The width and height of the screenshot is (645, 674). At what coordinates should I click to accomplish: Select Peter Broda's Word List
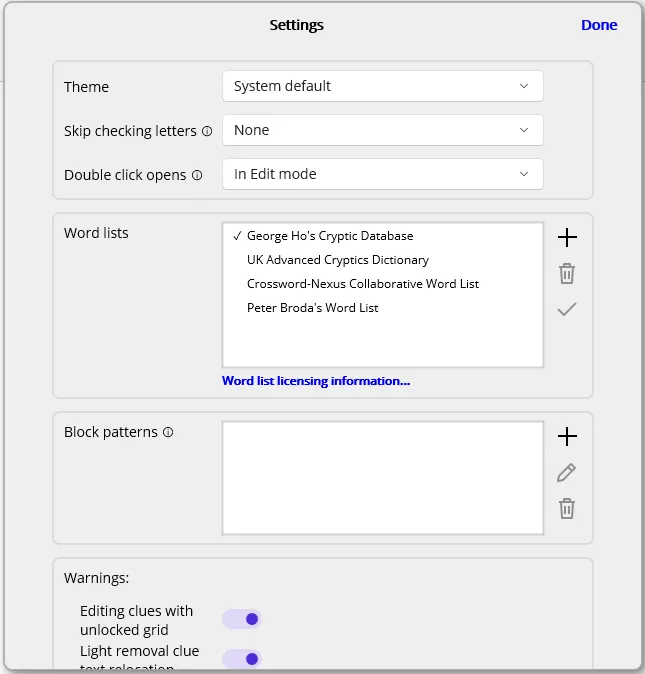[382, 308]
